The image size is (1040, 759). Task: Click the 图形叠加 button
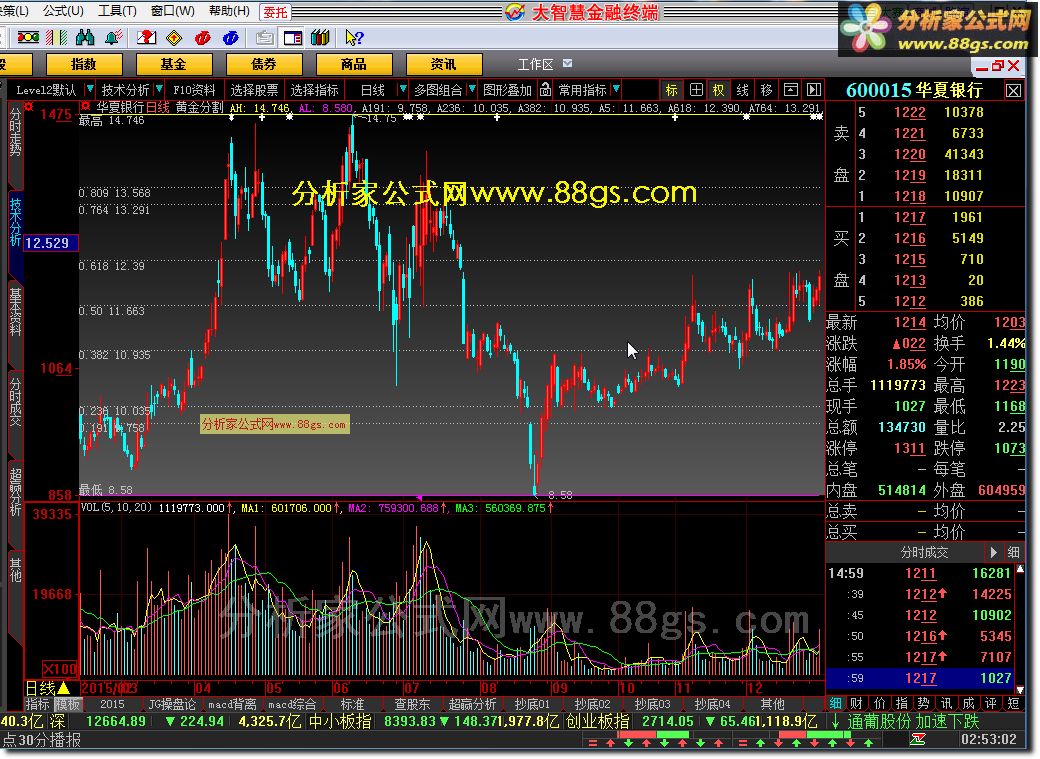click(x=507, y=90)
